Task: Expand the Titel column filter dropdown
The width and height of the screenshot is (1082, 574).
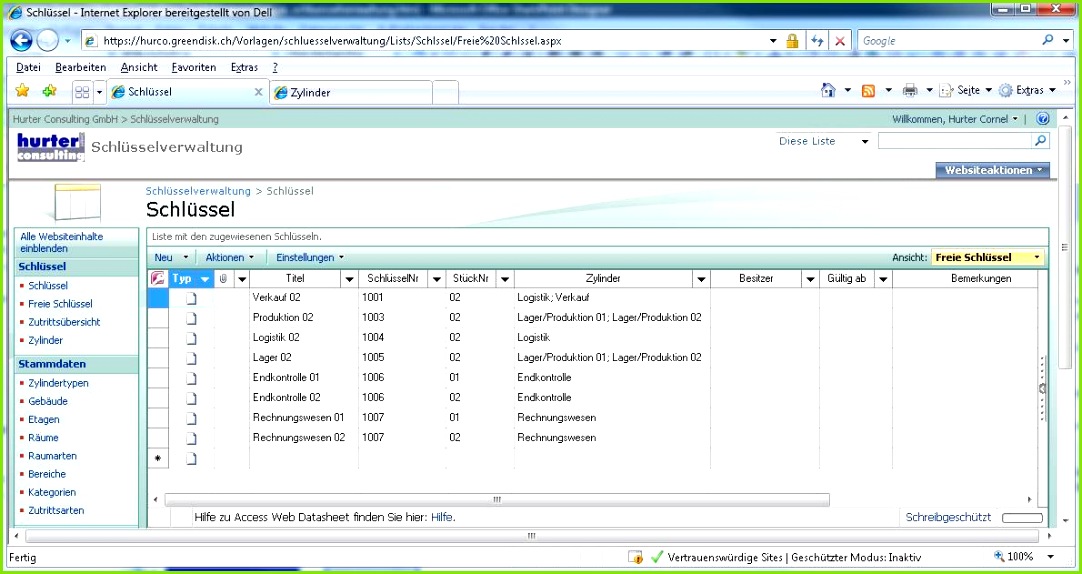Action: click(349, 279)
